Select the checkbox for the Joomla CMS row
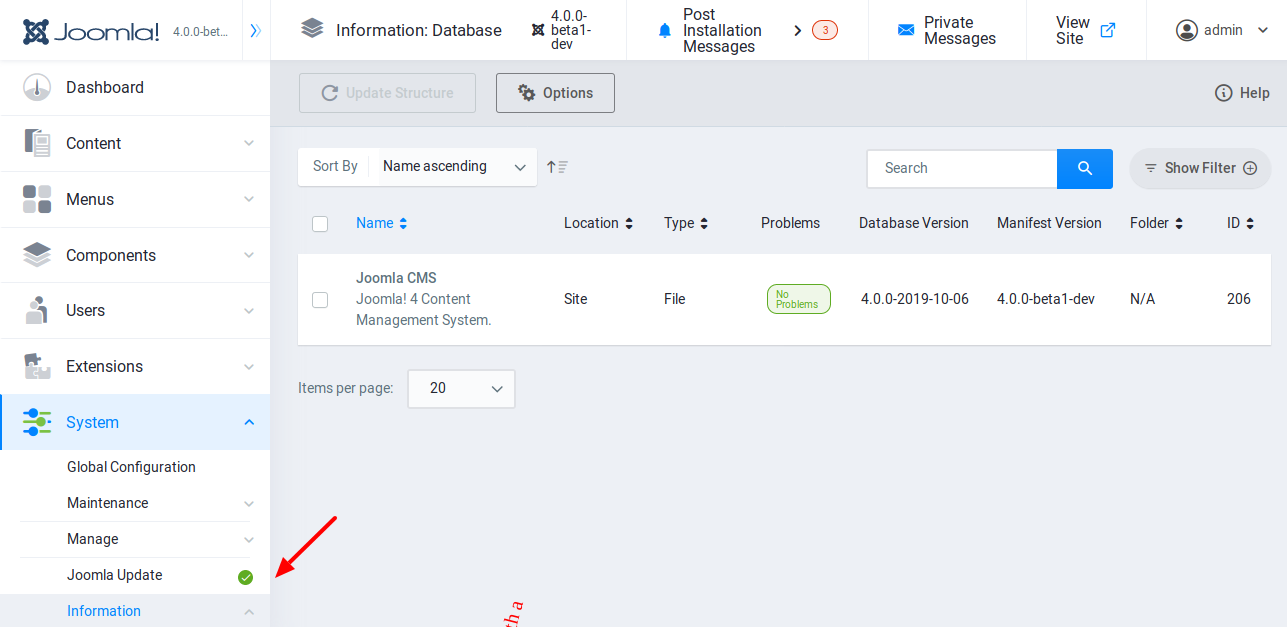The image size is (1287, 627). pos(320,299)
